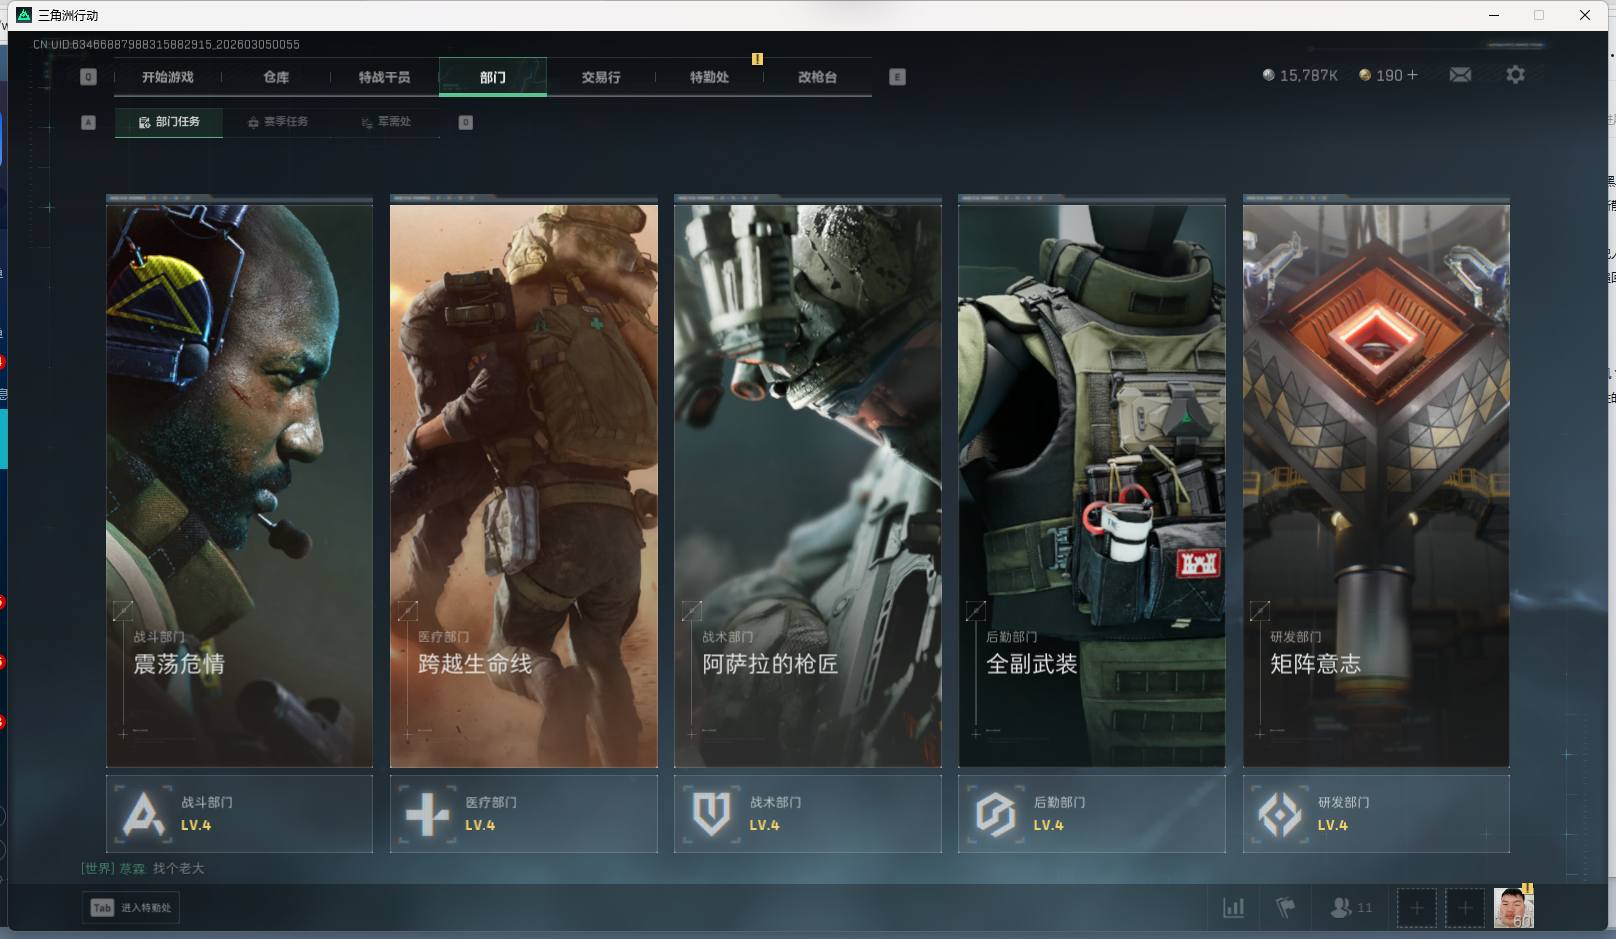1616x939 pixels.
Task: Open the mail inbox envelope icon
Action: click(x=1460, y=75)
